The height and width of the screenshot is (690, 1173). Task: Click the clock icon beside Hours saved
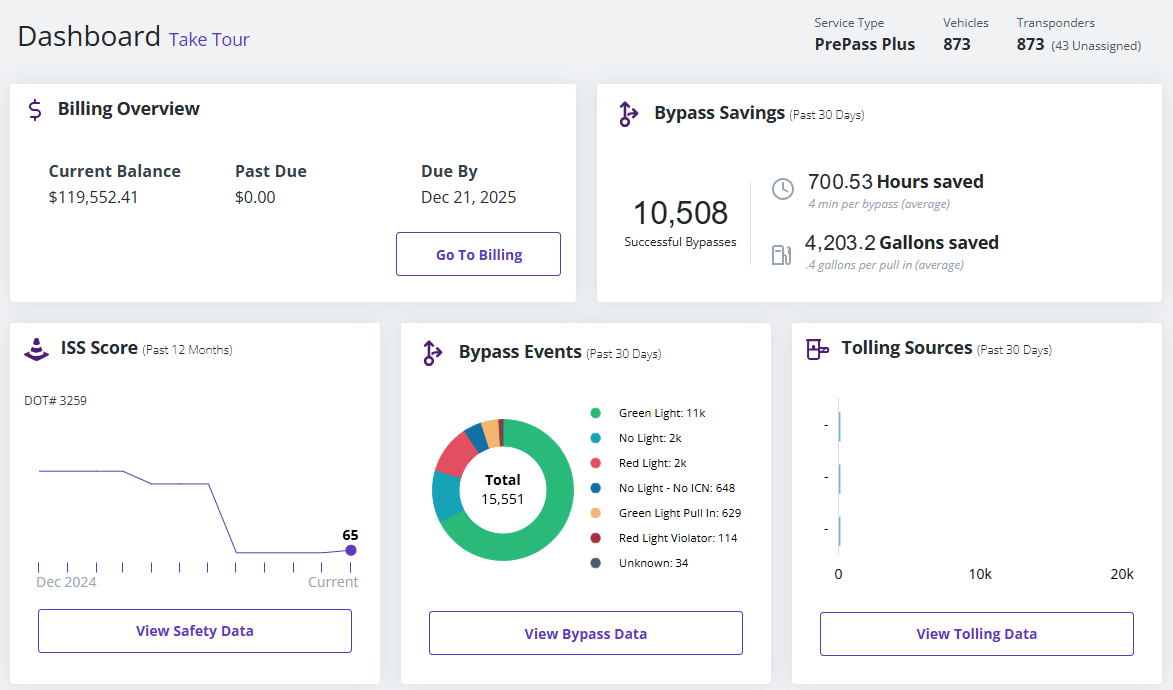tap(782, 189)
